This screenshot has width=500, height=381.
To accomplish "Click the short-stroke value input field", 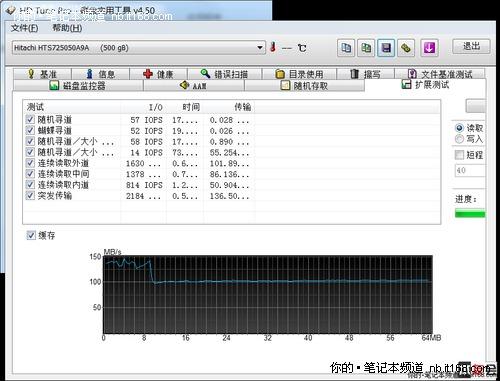I will tap(470, 170).
